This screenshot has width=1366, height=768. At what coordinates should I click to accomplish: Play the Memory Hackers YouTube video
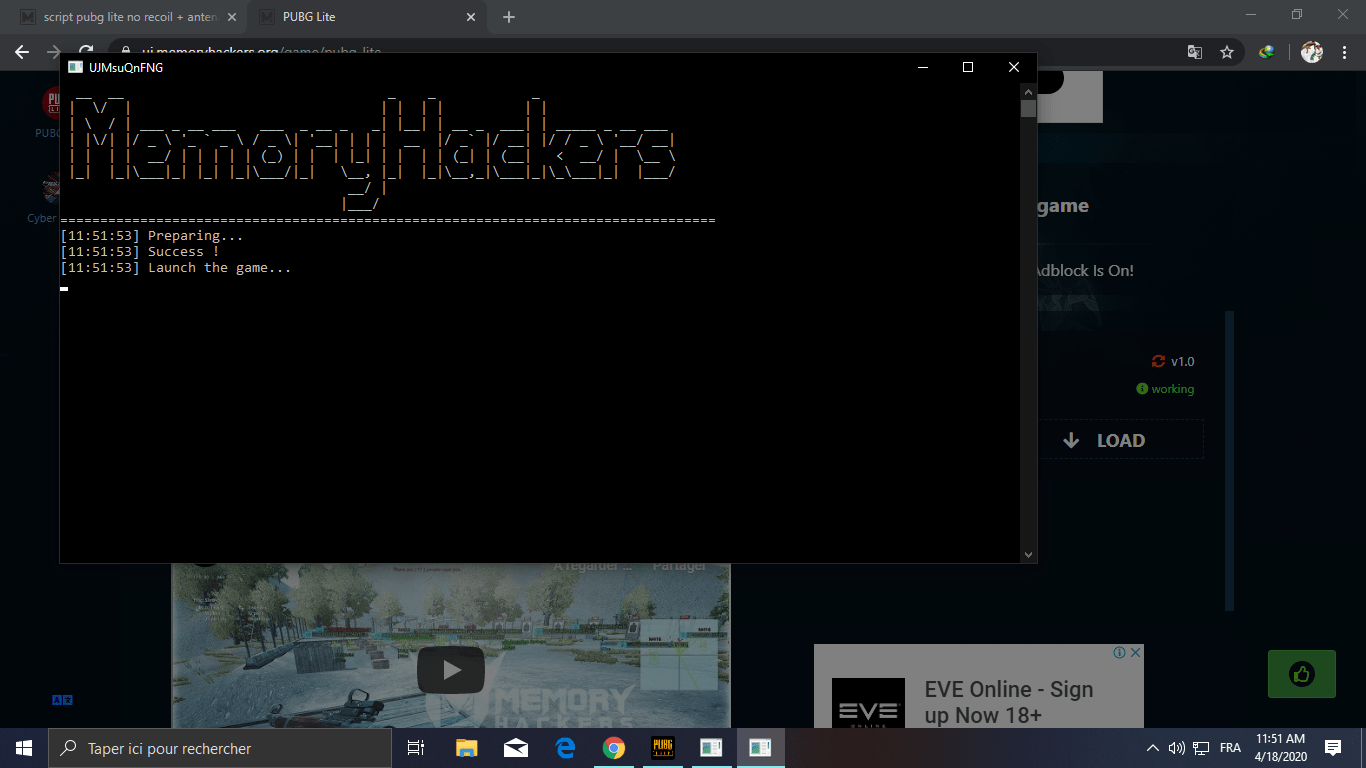click(450, 669)
